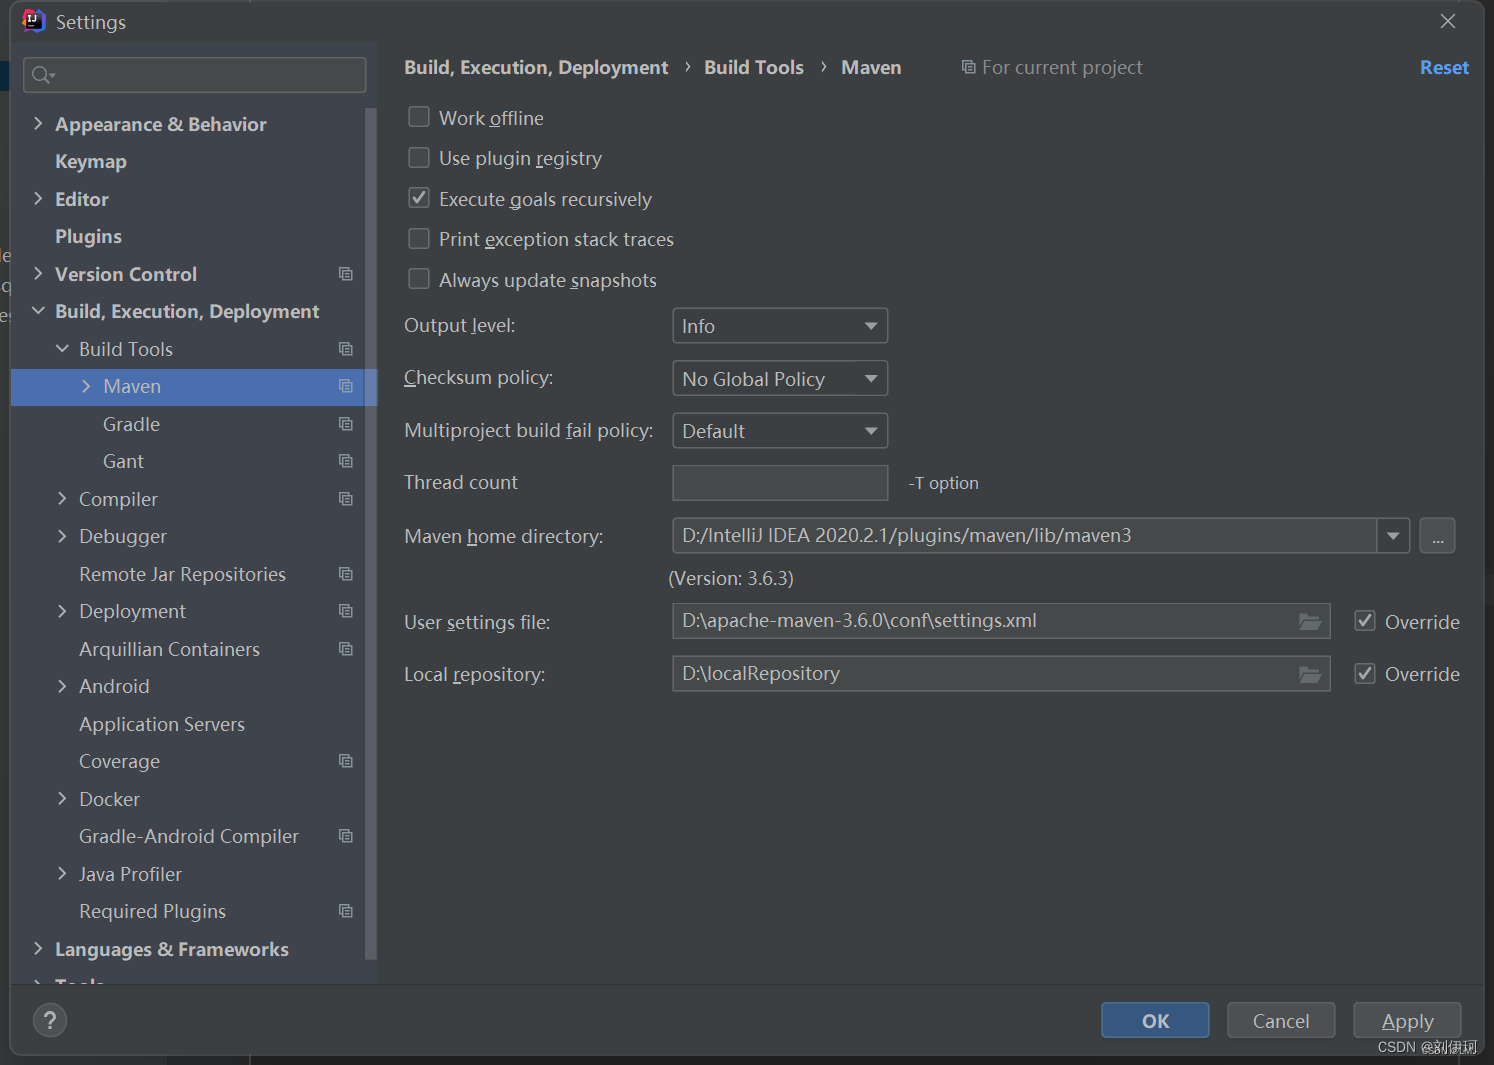Screen dimensions: 1494x1065
Task: Expand Appearance & Behavior section
Action: (x=38, y=123)
